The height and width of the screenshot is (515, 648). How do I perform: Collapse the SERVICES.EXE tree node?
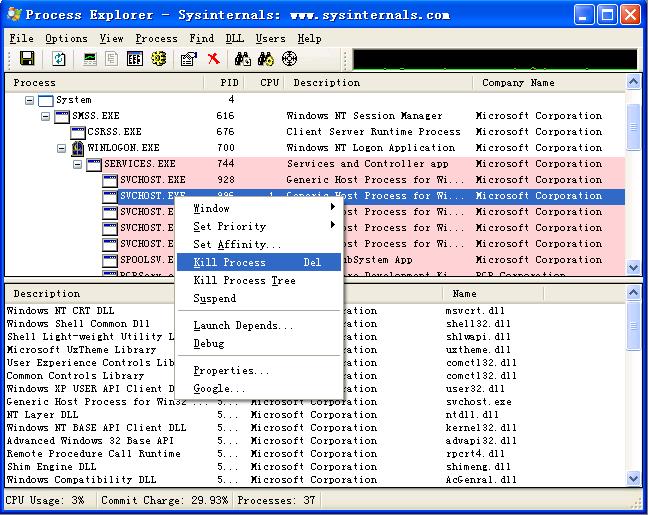click(x=77, y=165)
